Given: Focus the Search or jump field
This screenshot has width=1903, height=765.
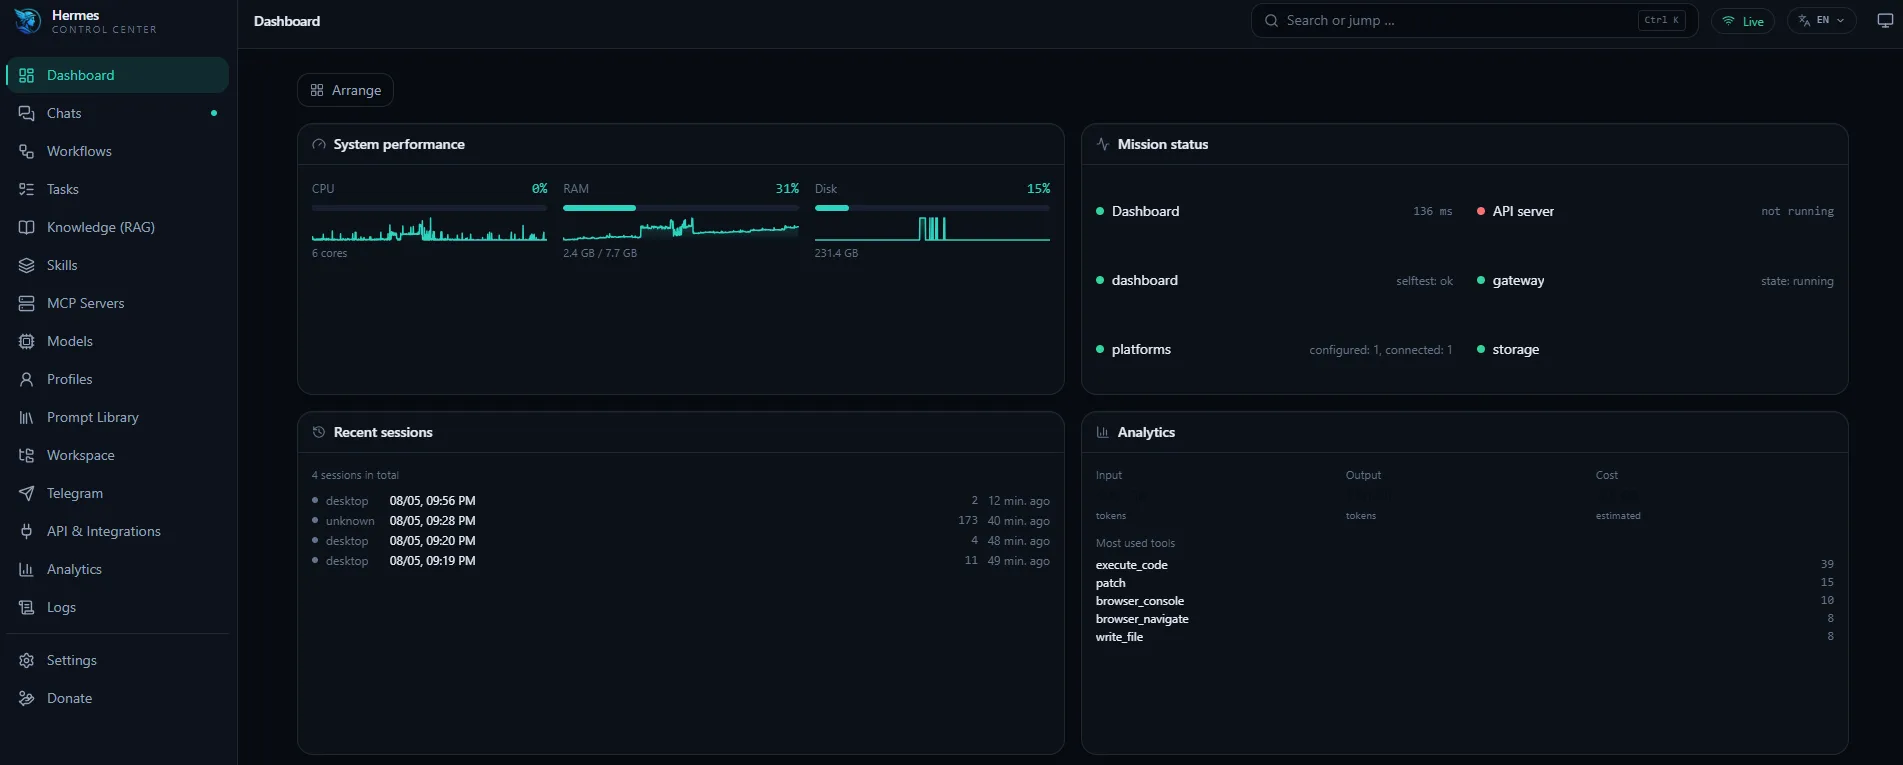Looking at the screenshot, I should point(1474,21).
